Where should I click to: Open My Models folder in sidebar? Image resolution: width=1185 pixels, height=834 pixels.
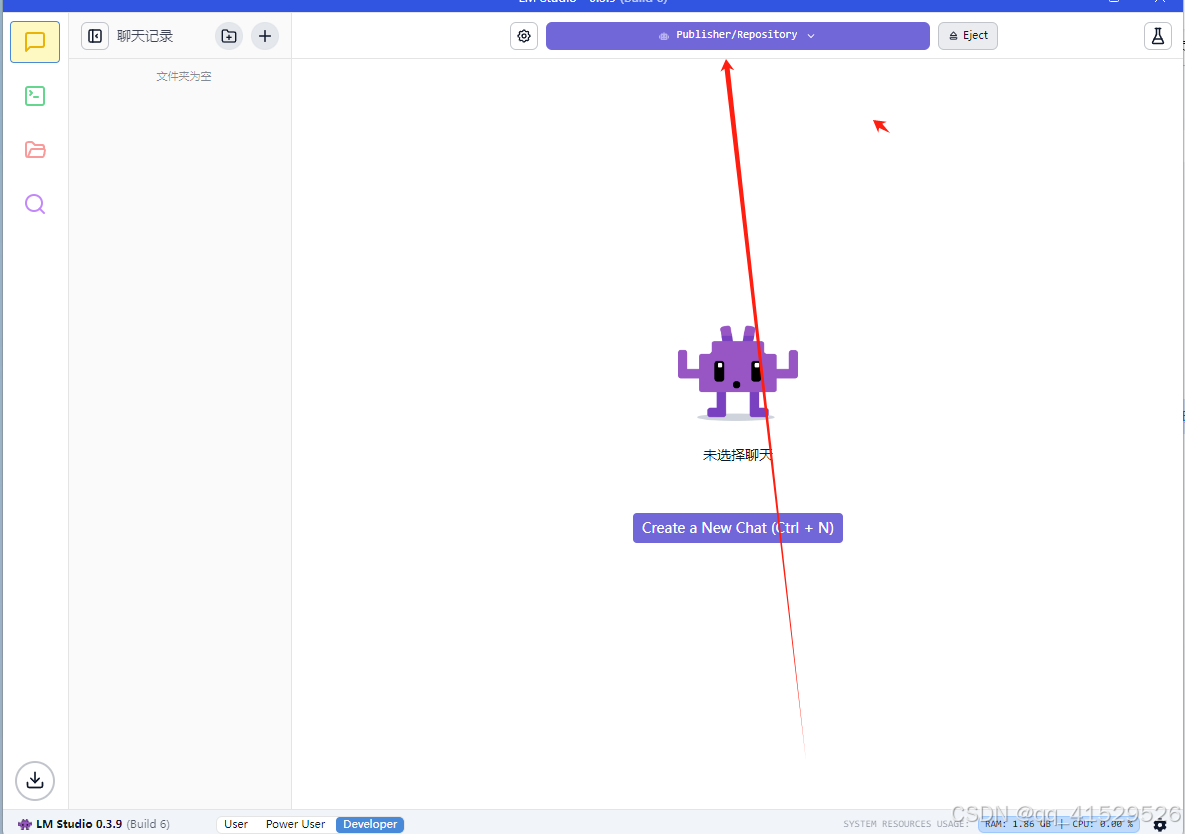click(x=35, y=150)
